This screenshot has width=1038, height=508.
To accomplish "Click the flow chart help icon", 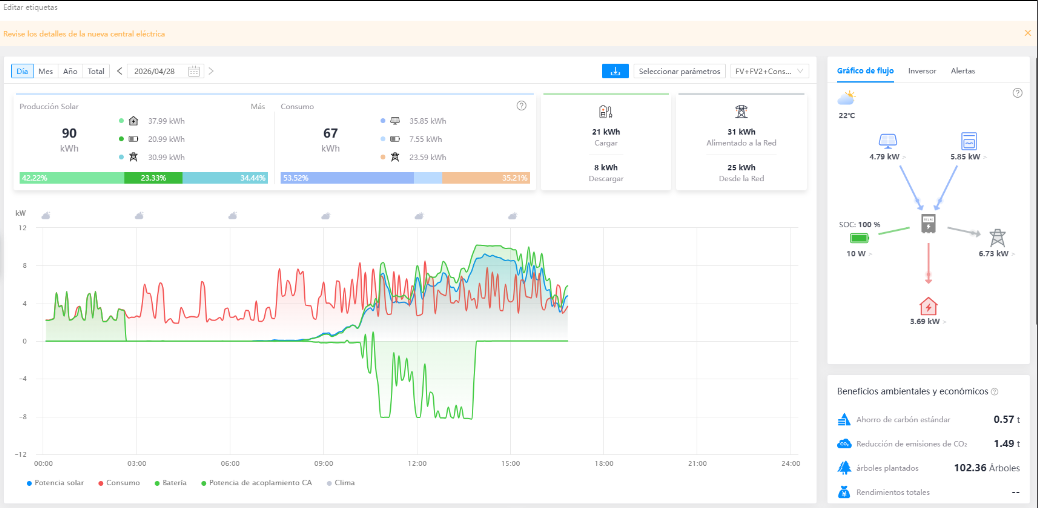I will coord(1018,93).
